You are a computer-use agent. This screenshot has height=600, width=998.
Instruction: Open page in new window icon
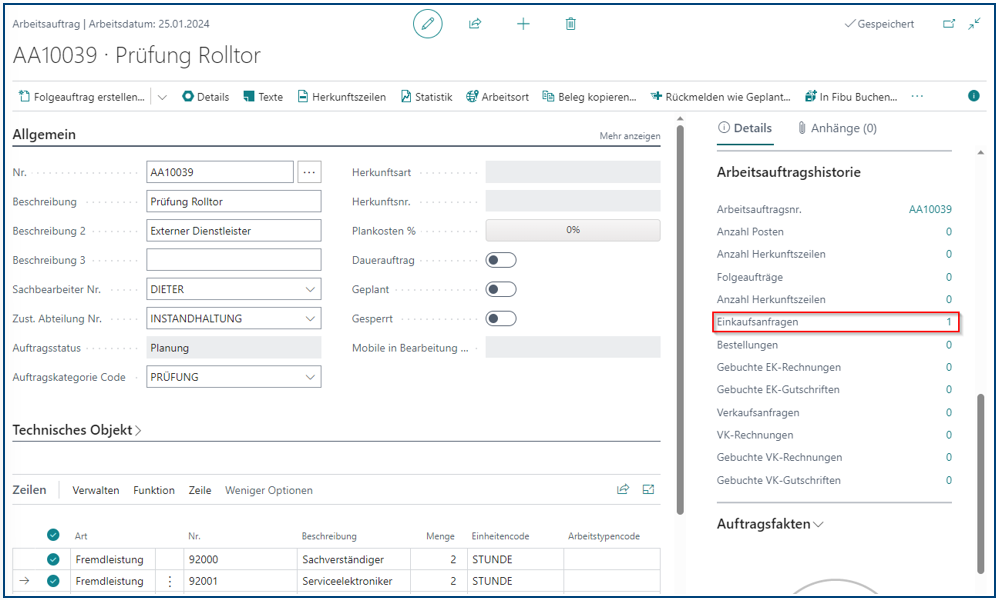point(949,24)
